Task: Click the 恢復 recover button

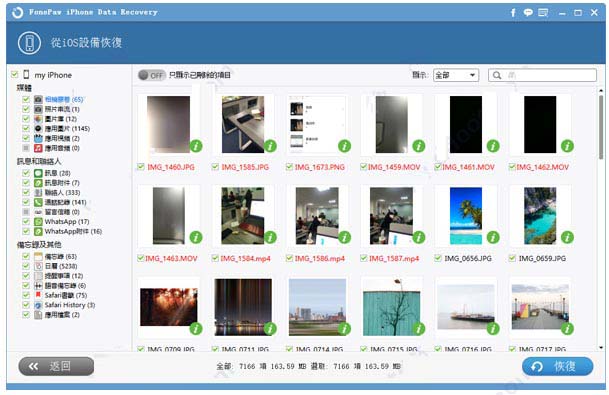Action: pos(557,366)
